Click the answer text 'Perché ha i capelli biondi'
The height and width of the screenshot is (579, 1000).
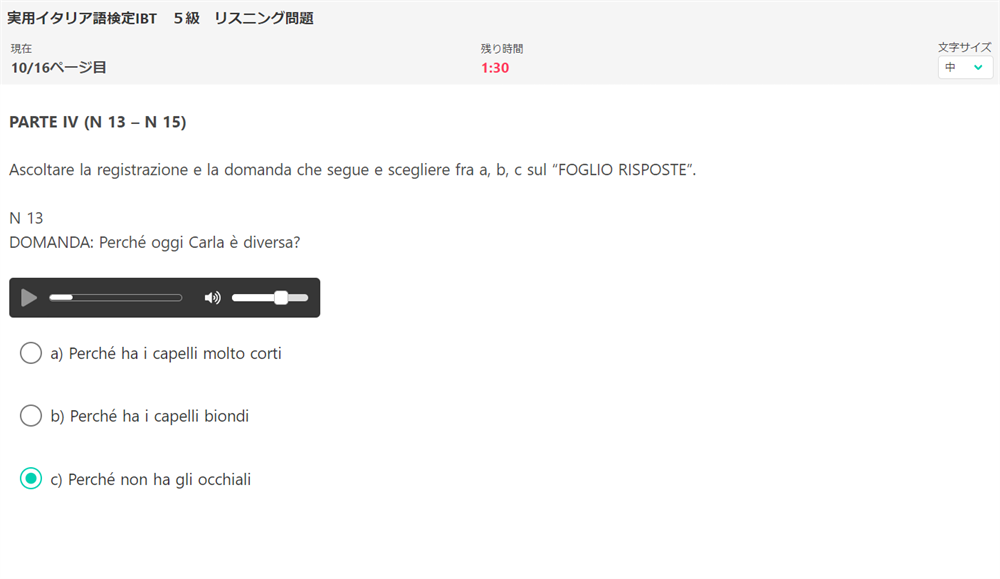tap(159, 416)
